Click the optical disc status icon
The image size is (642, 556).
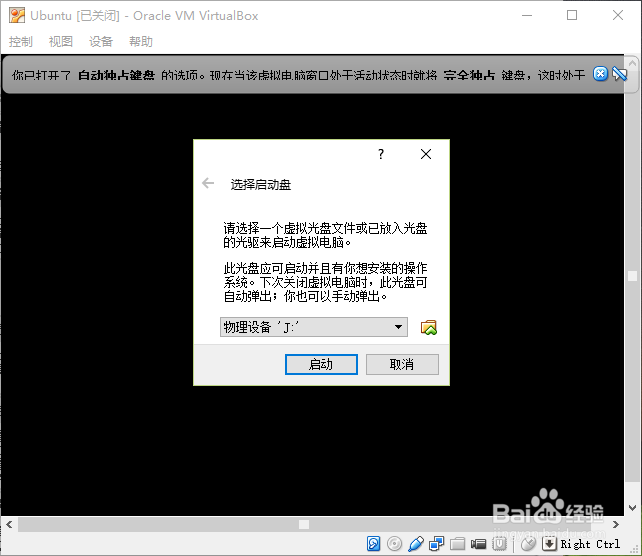394,544
